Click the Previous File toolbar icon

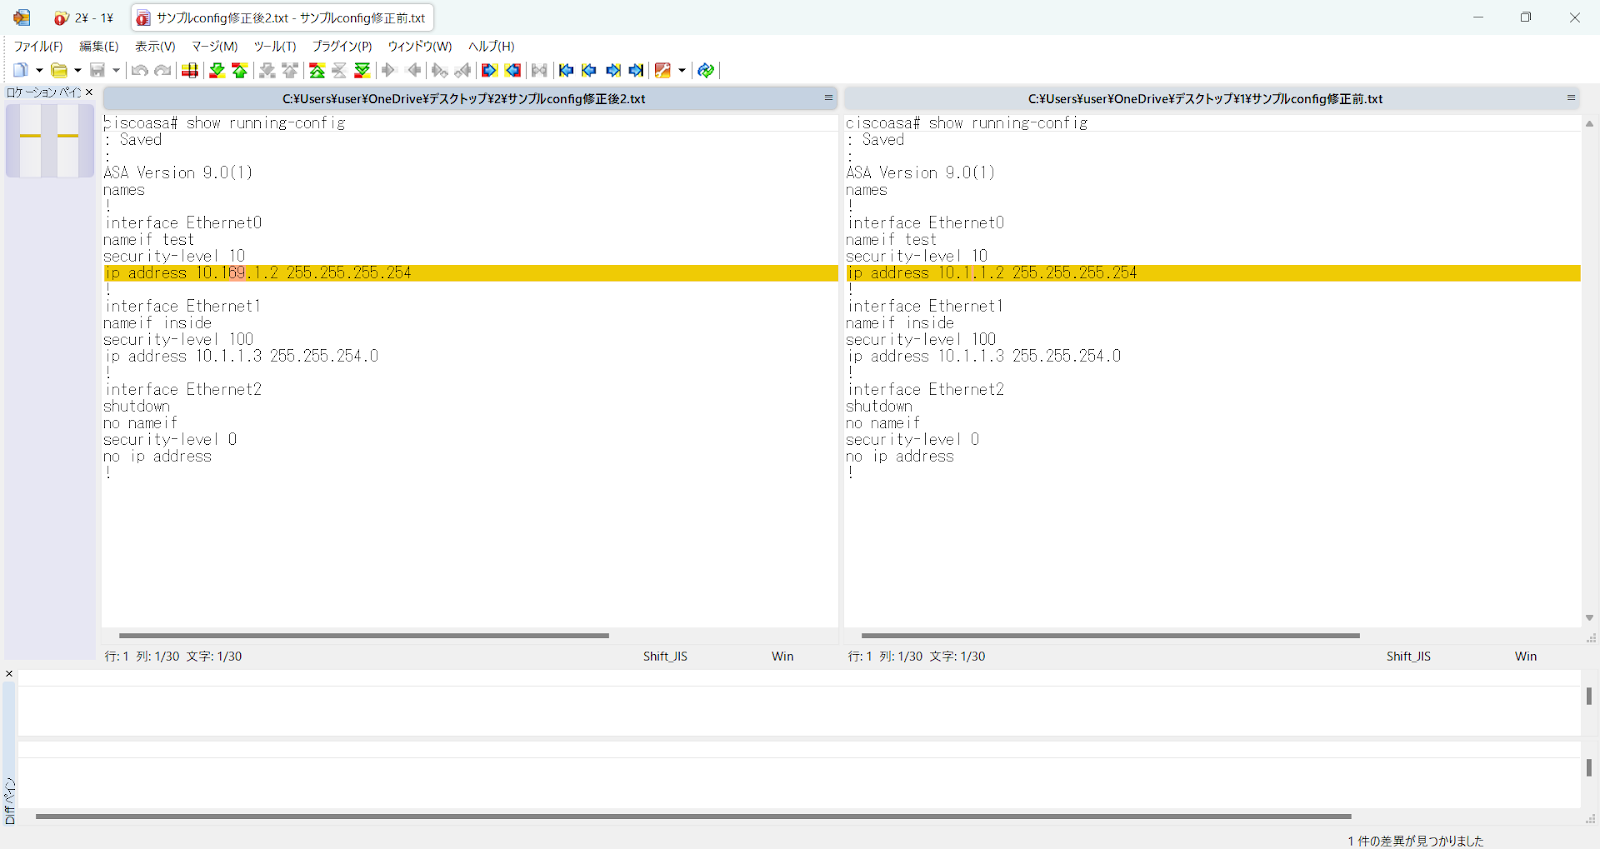tap(589, 70)
